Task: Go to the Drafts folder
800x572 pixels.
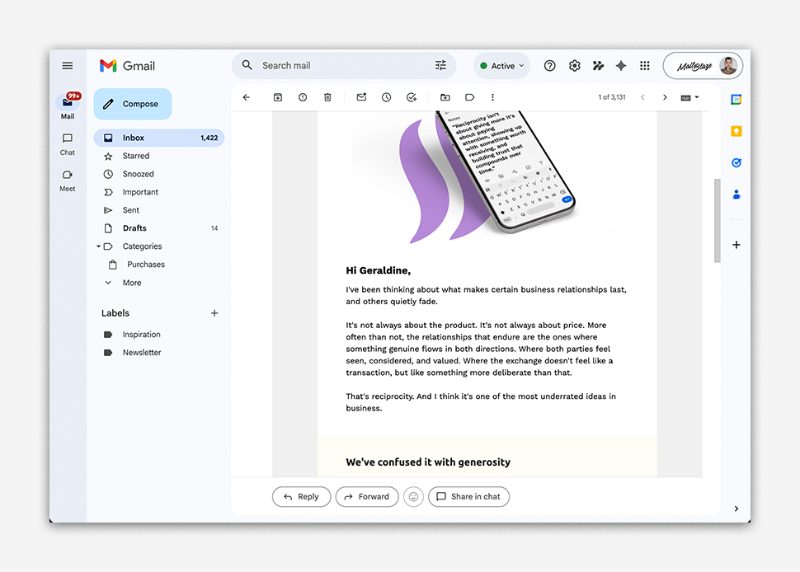Action: coord(134,228)
